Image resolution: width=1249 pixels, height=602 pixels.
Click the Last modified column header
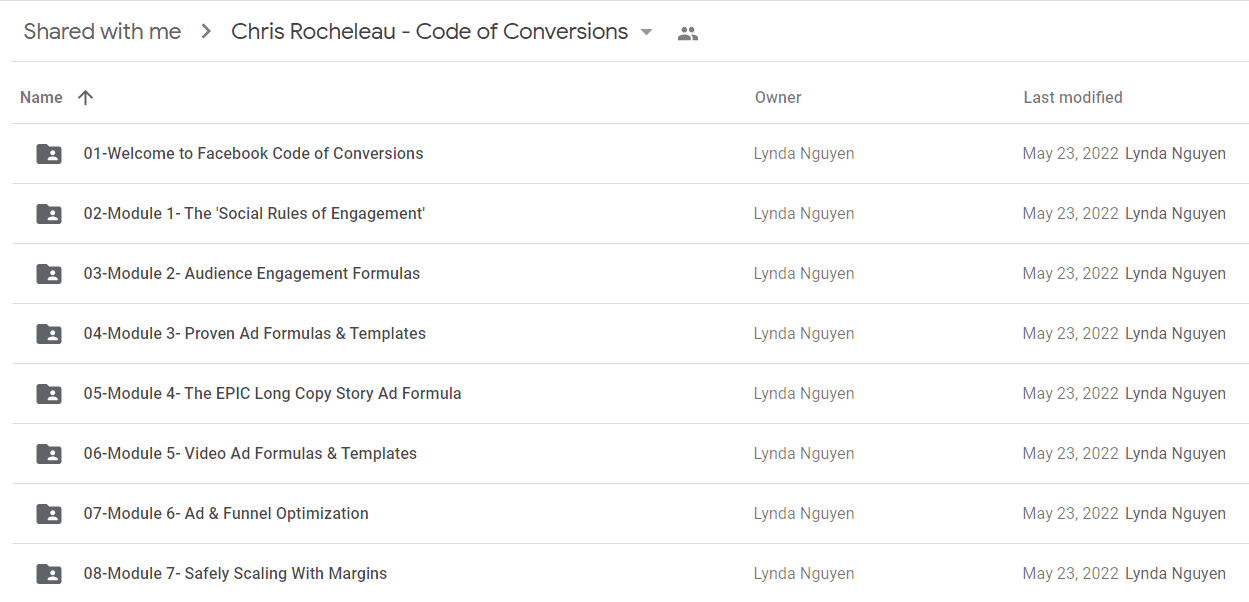coord(1073,97)
